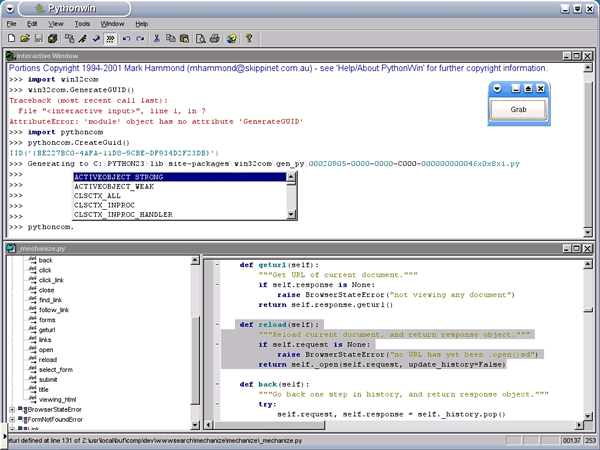Click the Help question mark icon

point(249,39)
